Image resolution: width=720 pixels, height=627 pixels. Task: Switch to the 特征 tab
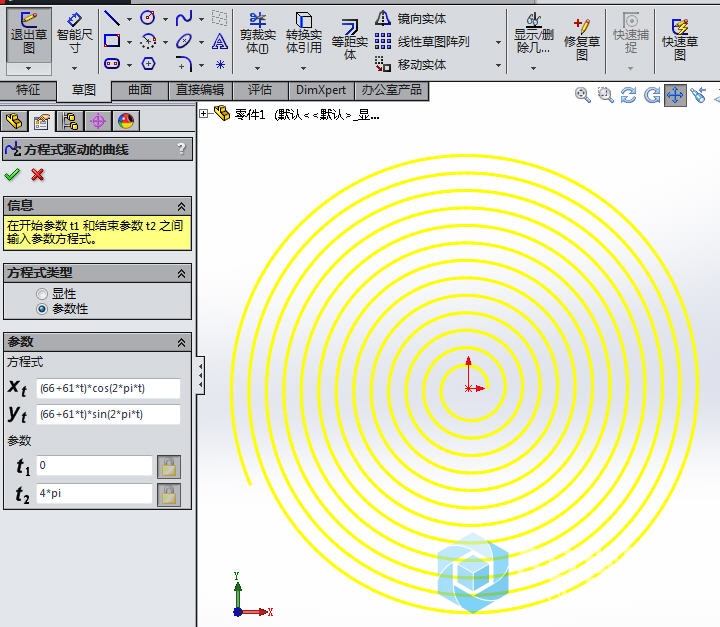coord(28,90)
